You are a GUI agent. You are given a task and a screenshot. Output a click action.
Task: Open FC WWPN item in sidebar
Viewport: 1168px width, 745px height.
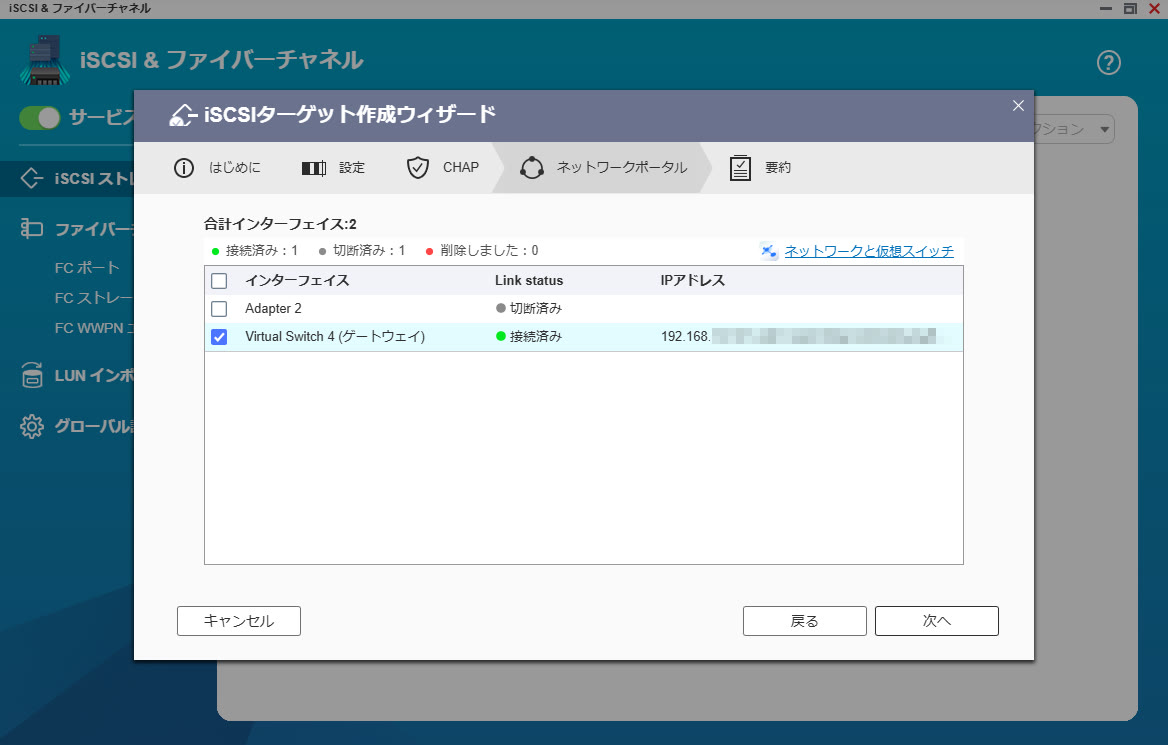(94, 328)
